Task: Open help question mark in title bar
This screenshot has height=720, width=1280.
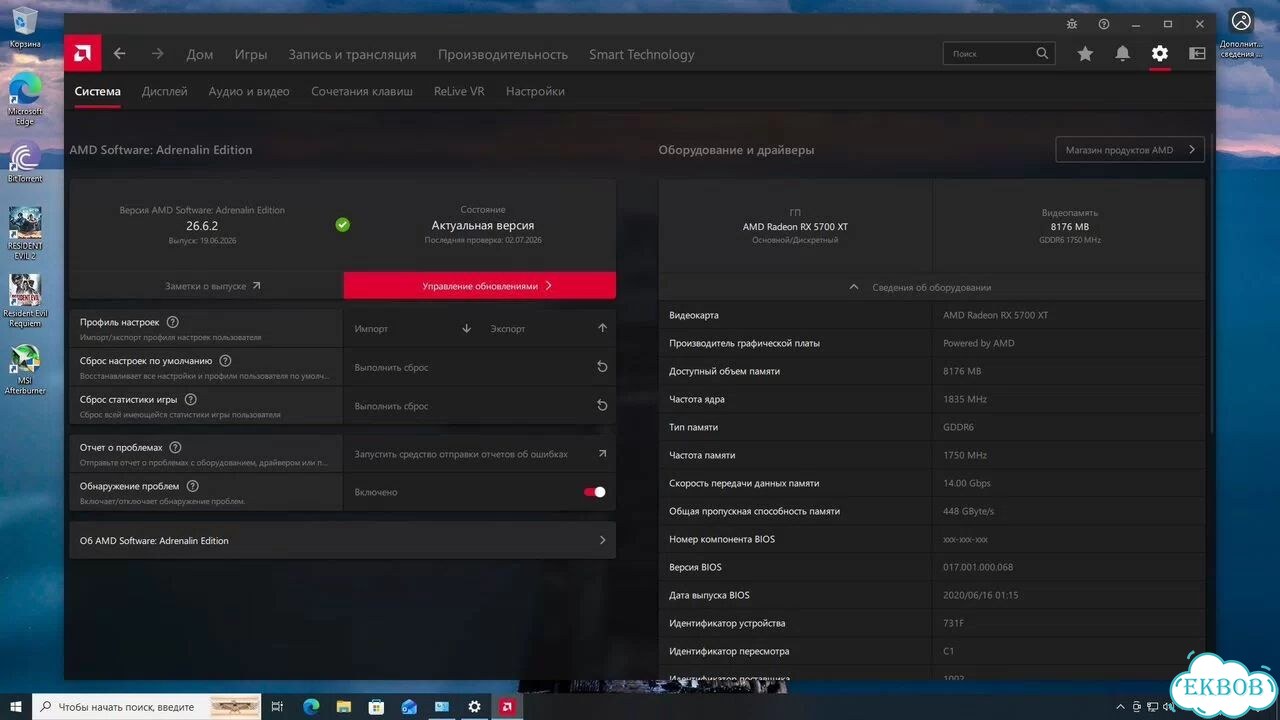Action: [x=1104, y=24]
